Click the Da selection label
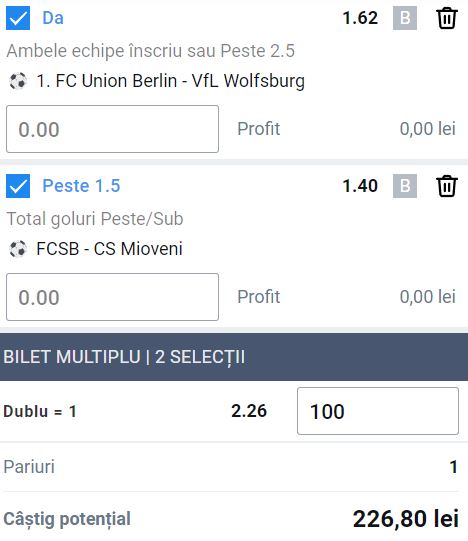Image resolution: width=468 pixels, height=541 pixels. [x=53, y=18]
